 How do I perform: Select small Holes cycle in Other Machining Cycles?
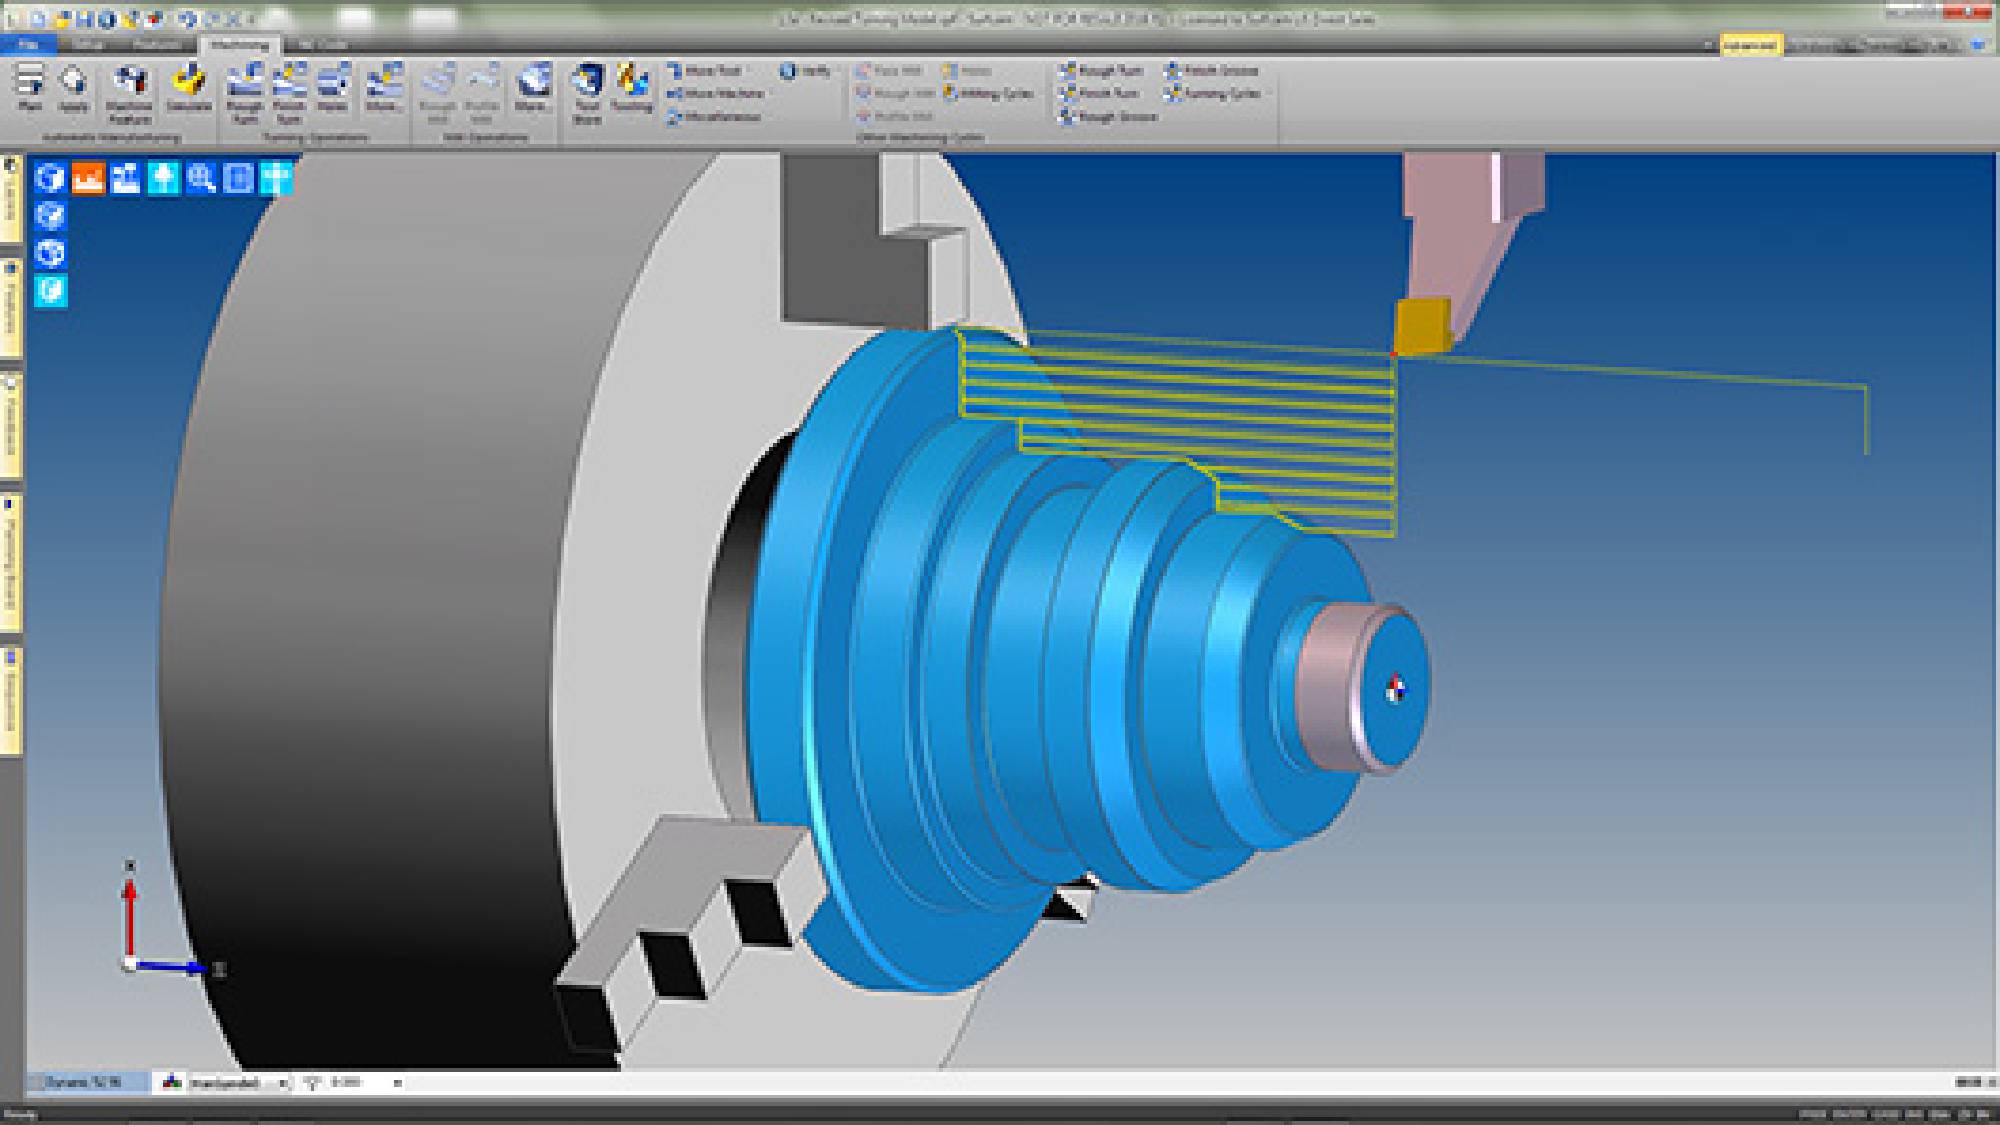tap(967, 71)
